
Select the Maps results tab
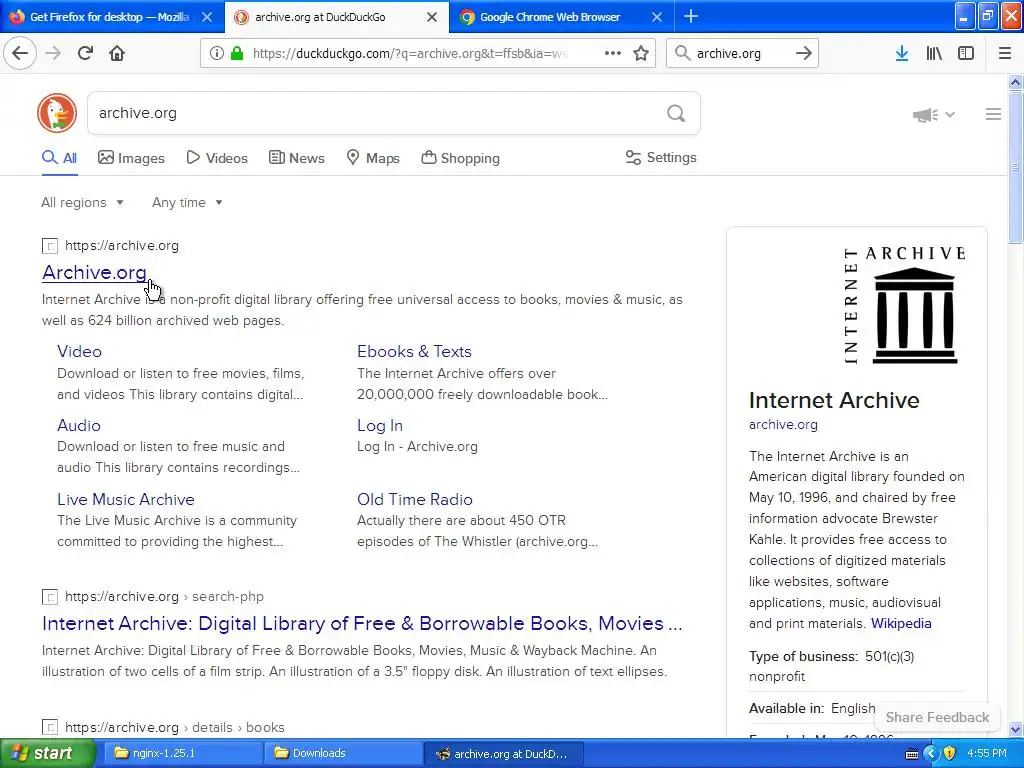373,158
